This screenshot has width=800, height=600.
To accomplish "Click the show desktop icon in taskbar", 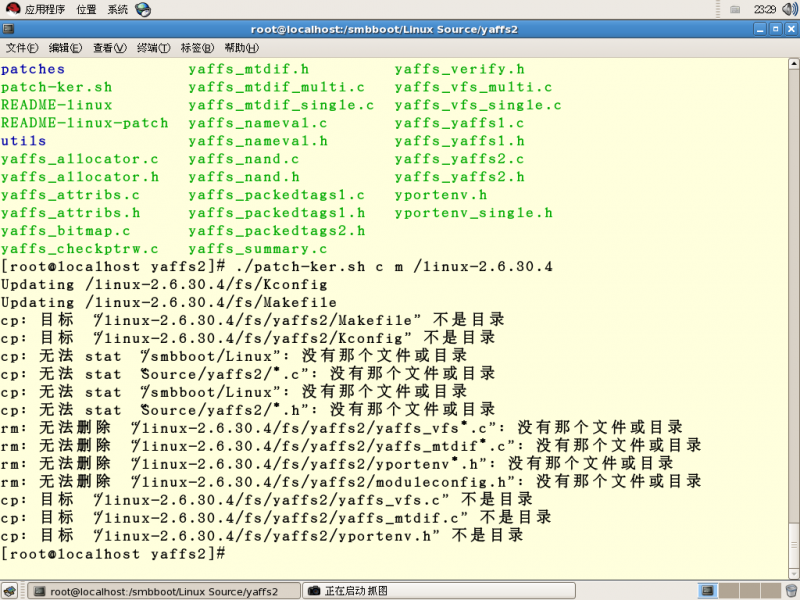I will (11, 590).
